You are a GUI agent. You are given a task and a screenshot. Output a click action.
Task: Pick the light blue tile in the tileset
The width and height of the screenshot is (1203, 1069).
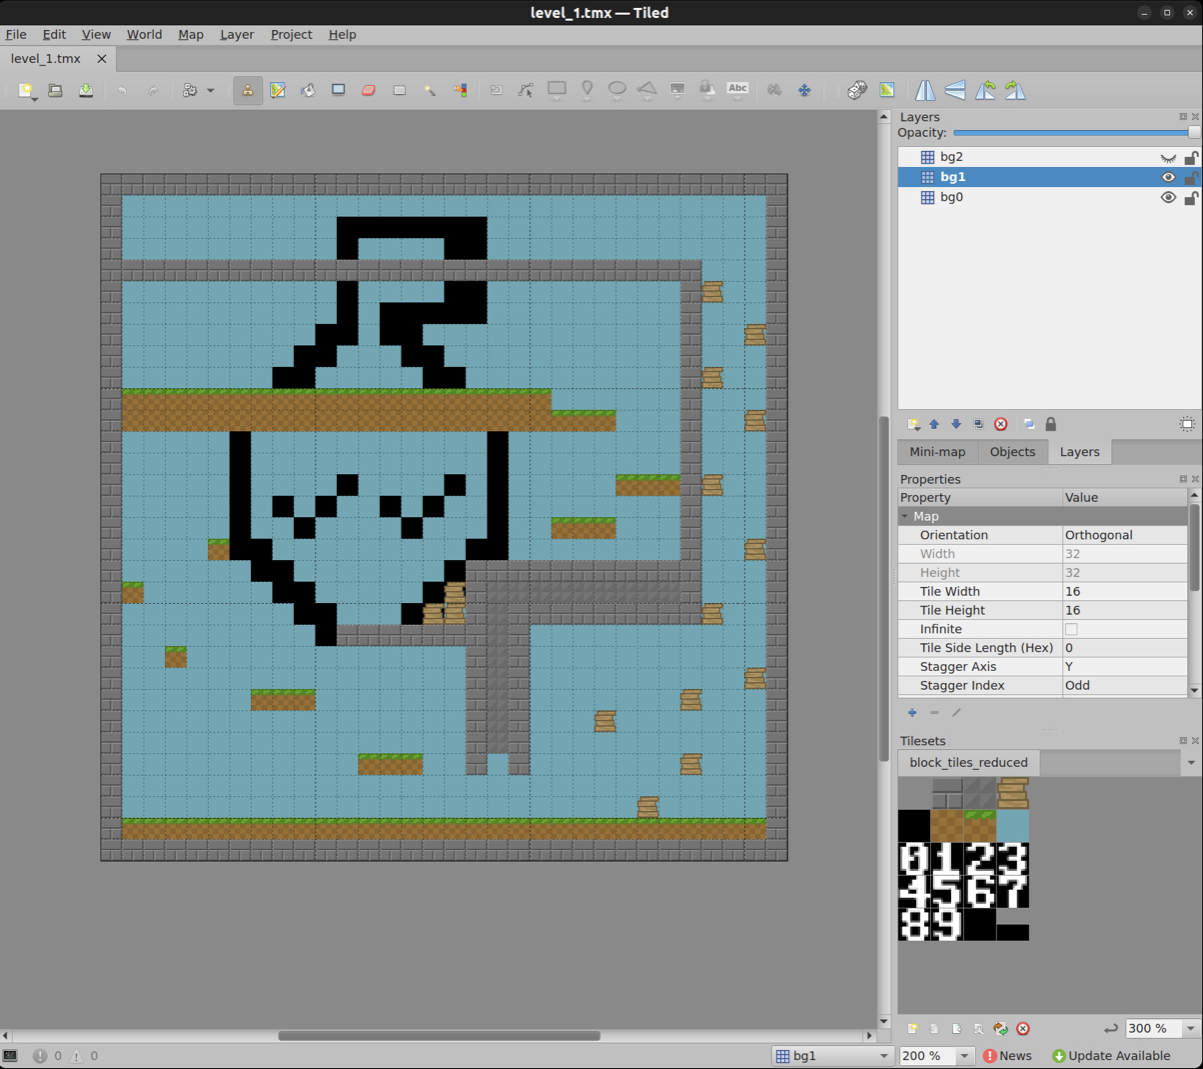1012,826
